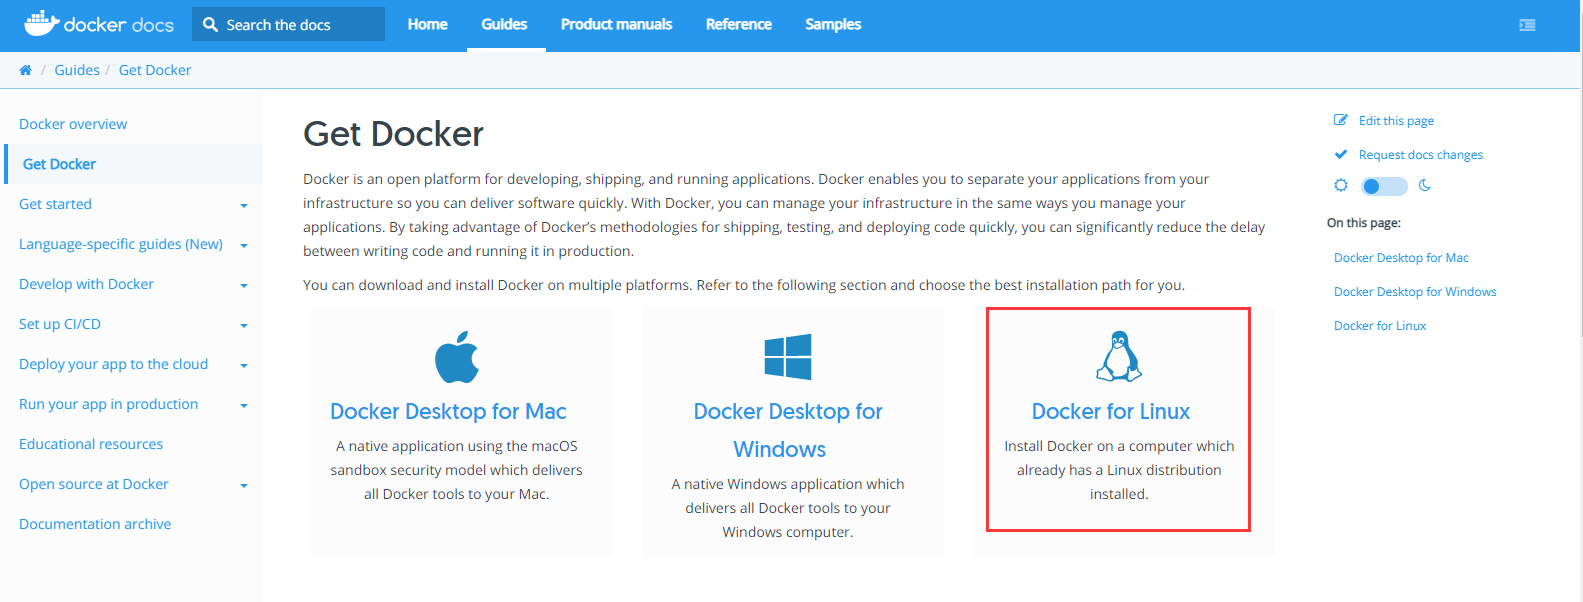Viewport: 1583px width, 602px height.
Task: Click the home breadcrumb icon
Action: tap(25, 70)
